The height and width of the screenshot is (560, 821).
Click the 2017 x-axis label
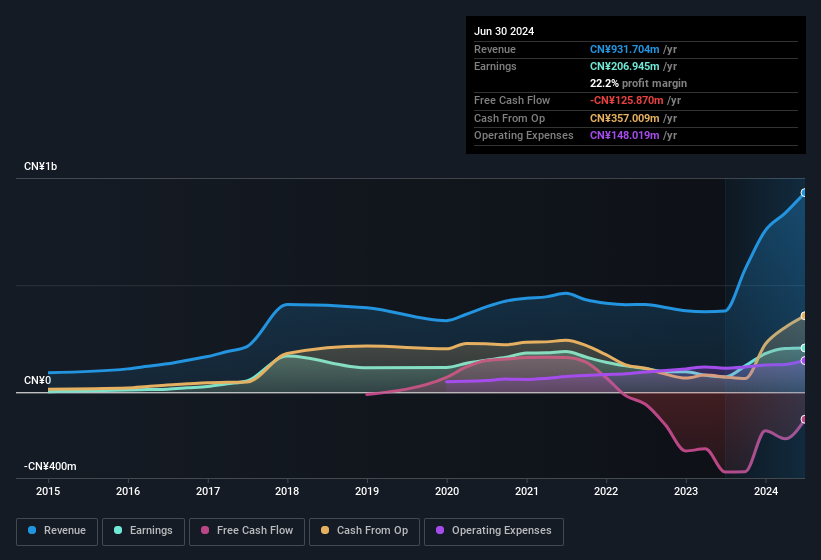(x=208, y=491)
